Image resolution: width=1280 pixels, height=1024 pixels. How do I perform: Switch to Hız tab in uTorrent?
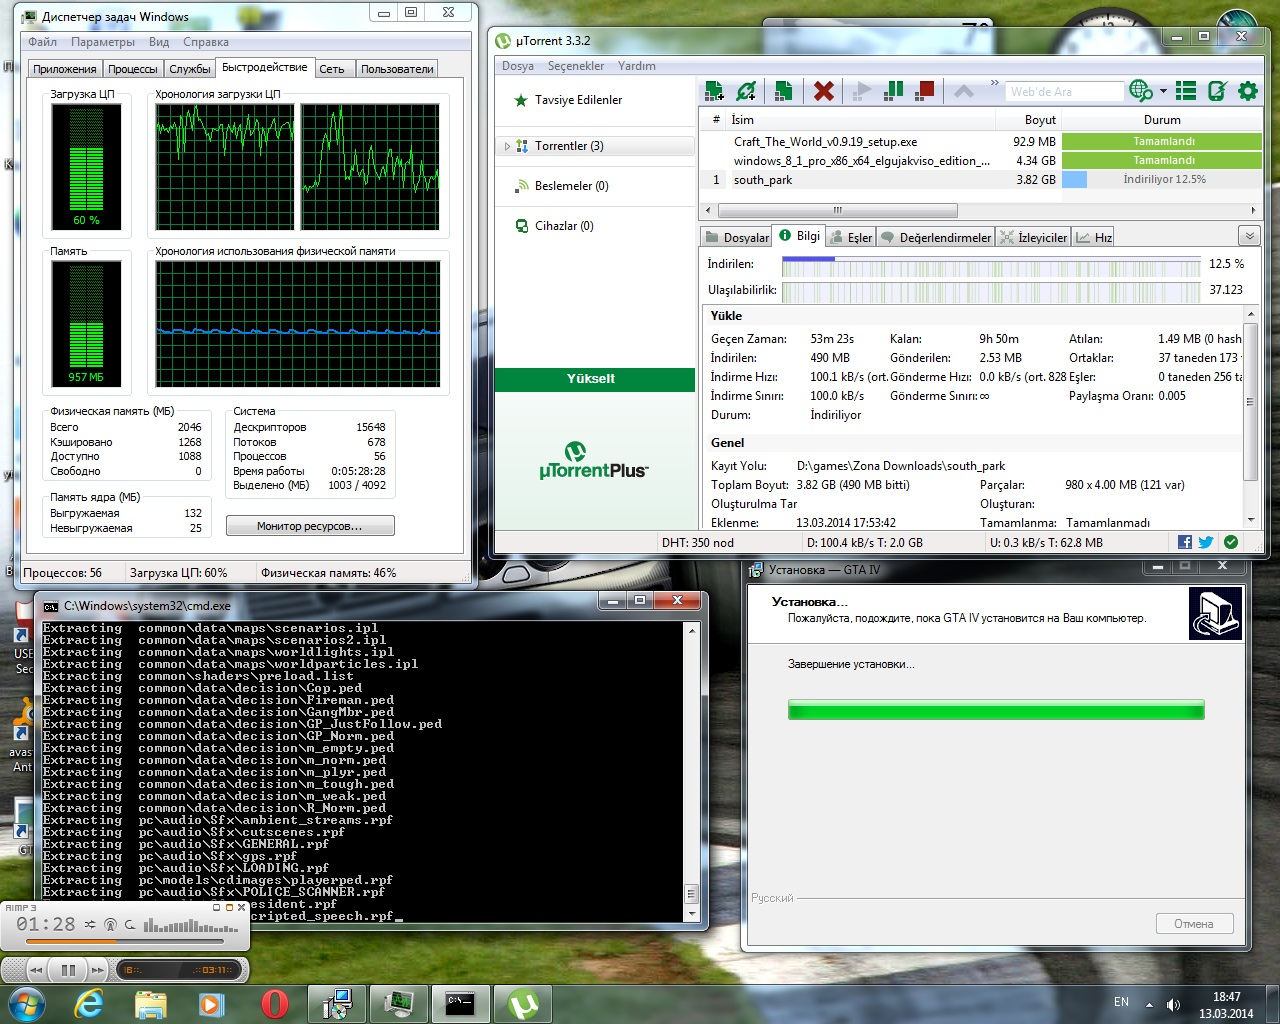[x=1094, y=237]
